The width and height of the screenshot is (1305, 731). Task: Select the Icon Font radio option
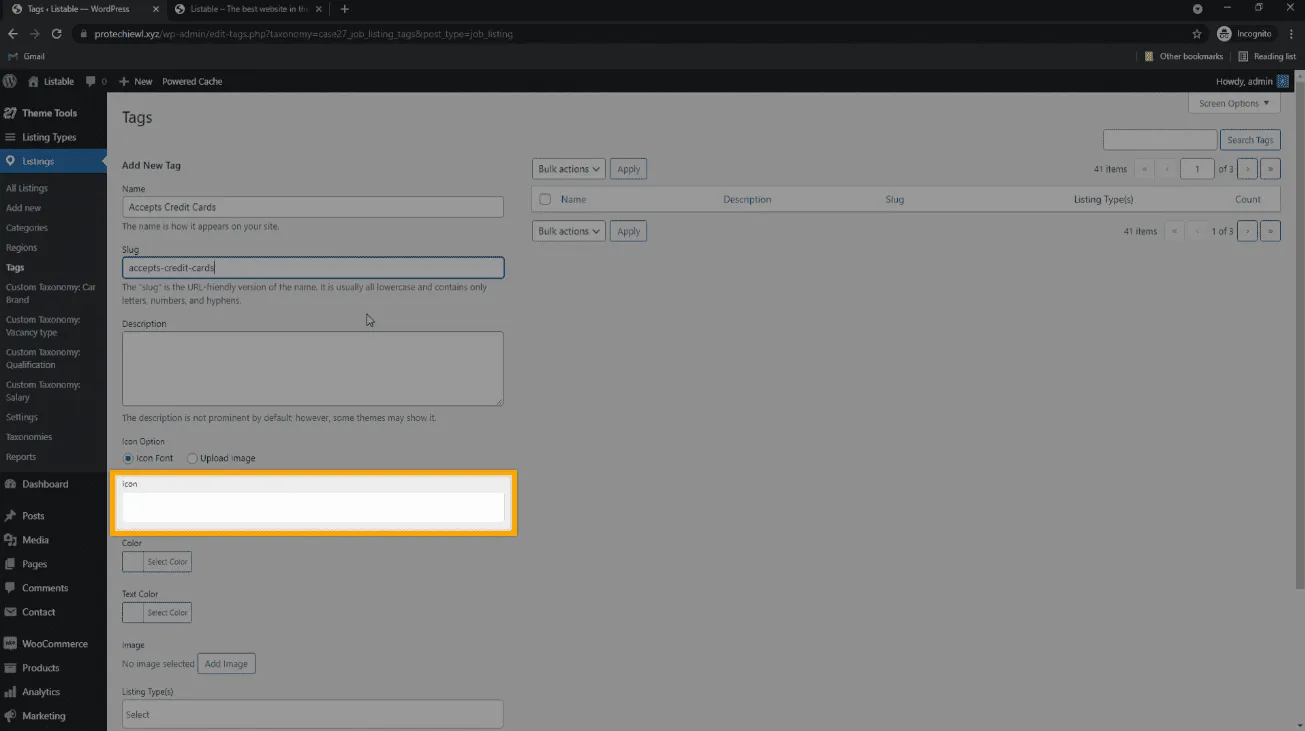click(128, 458)
